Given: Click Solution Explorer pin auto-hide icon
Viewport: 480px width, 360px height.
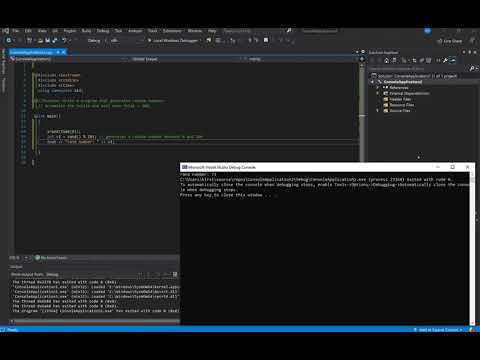Looking at the screenshot, I should click(470, 52).
